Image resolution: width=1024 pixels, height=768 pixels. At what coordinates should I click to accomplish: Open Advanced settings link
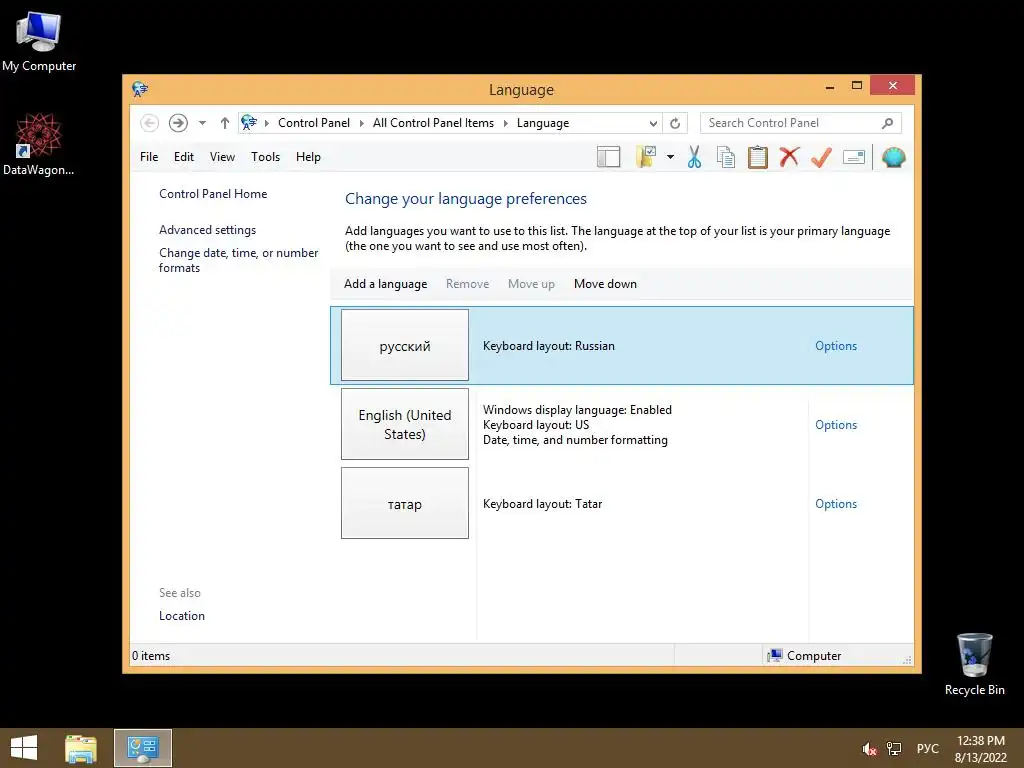(x=207, y=230)
